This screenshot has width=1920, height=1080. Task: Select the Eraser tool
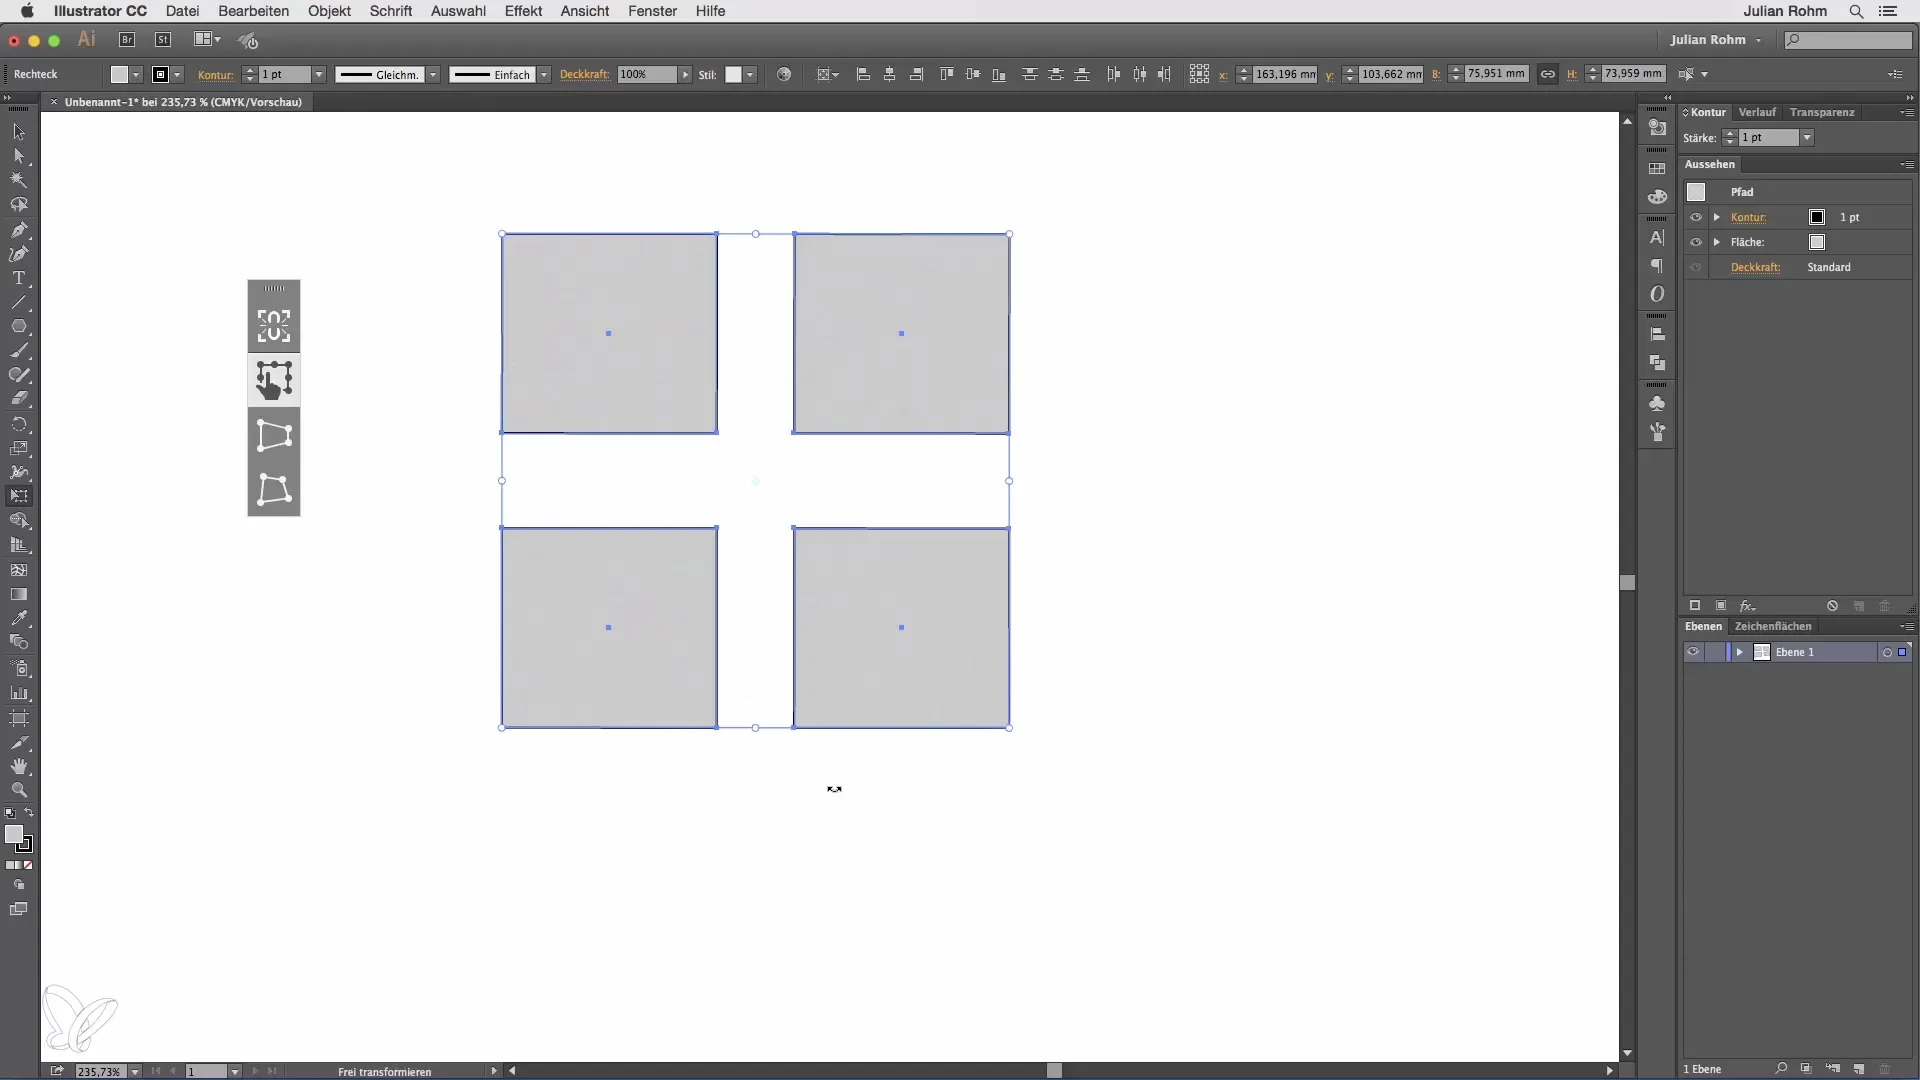click(19, 399)
